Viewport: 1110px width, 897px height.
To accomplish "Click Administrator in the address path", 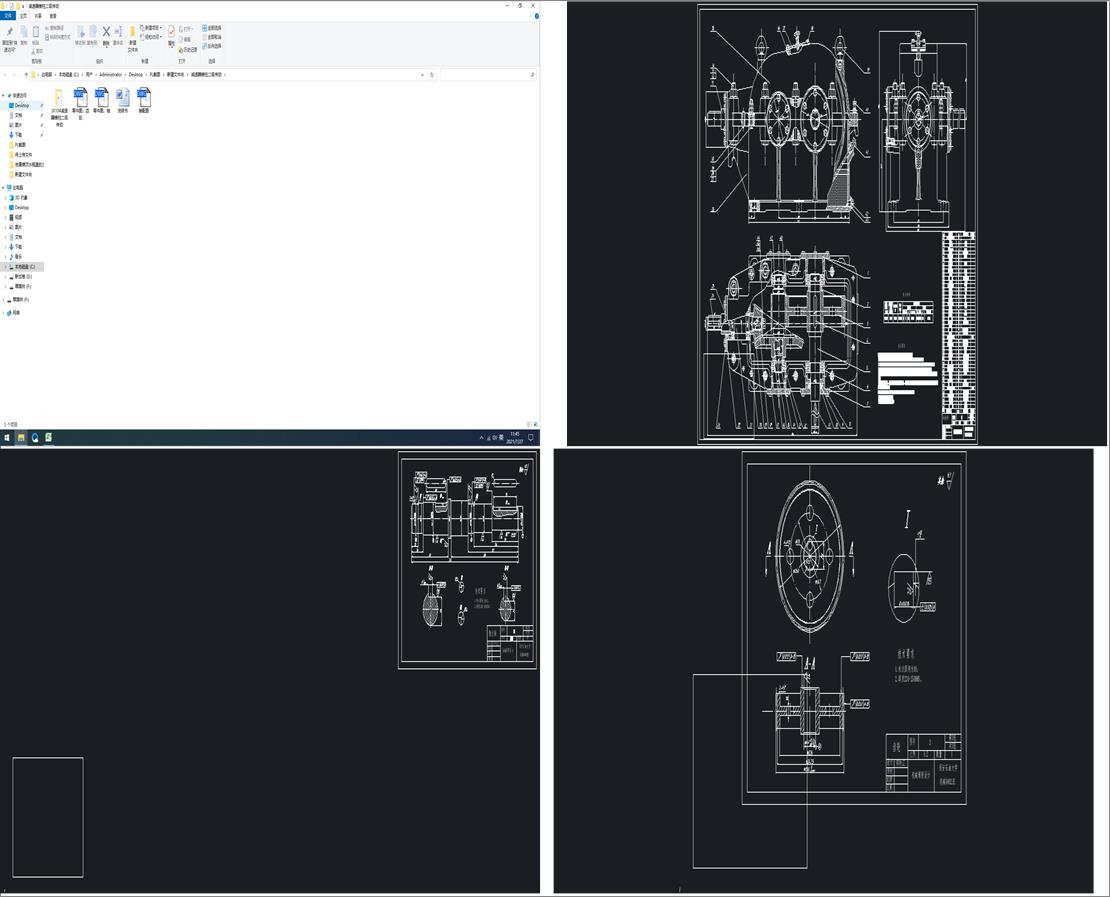I will tap(110, 75).
